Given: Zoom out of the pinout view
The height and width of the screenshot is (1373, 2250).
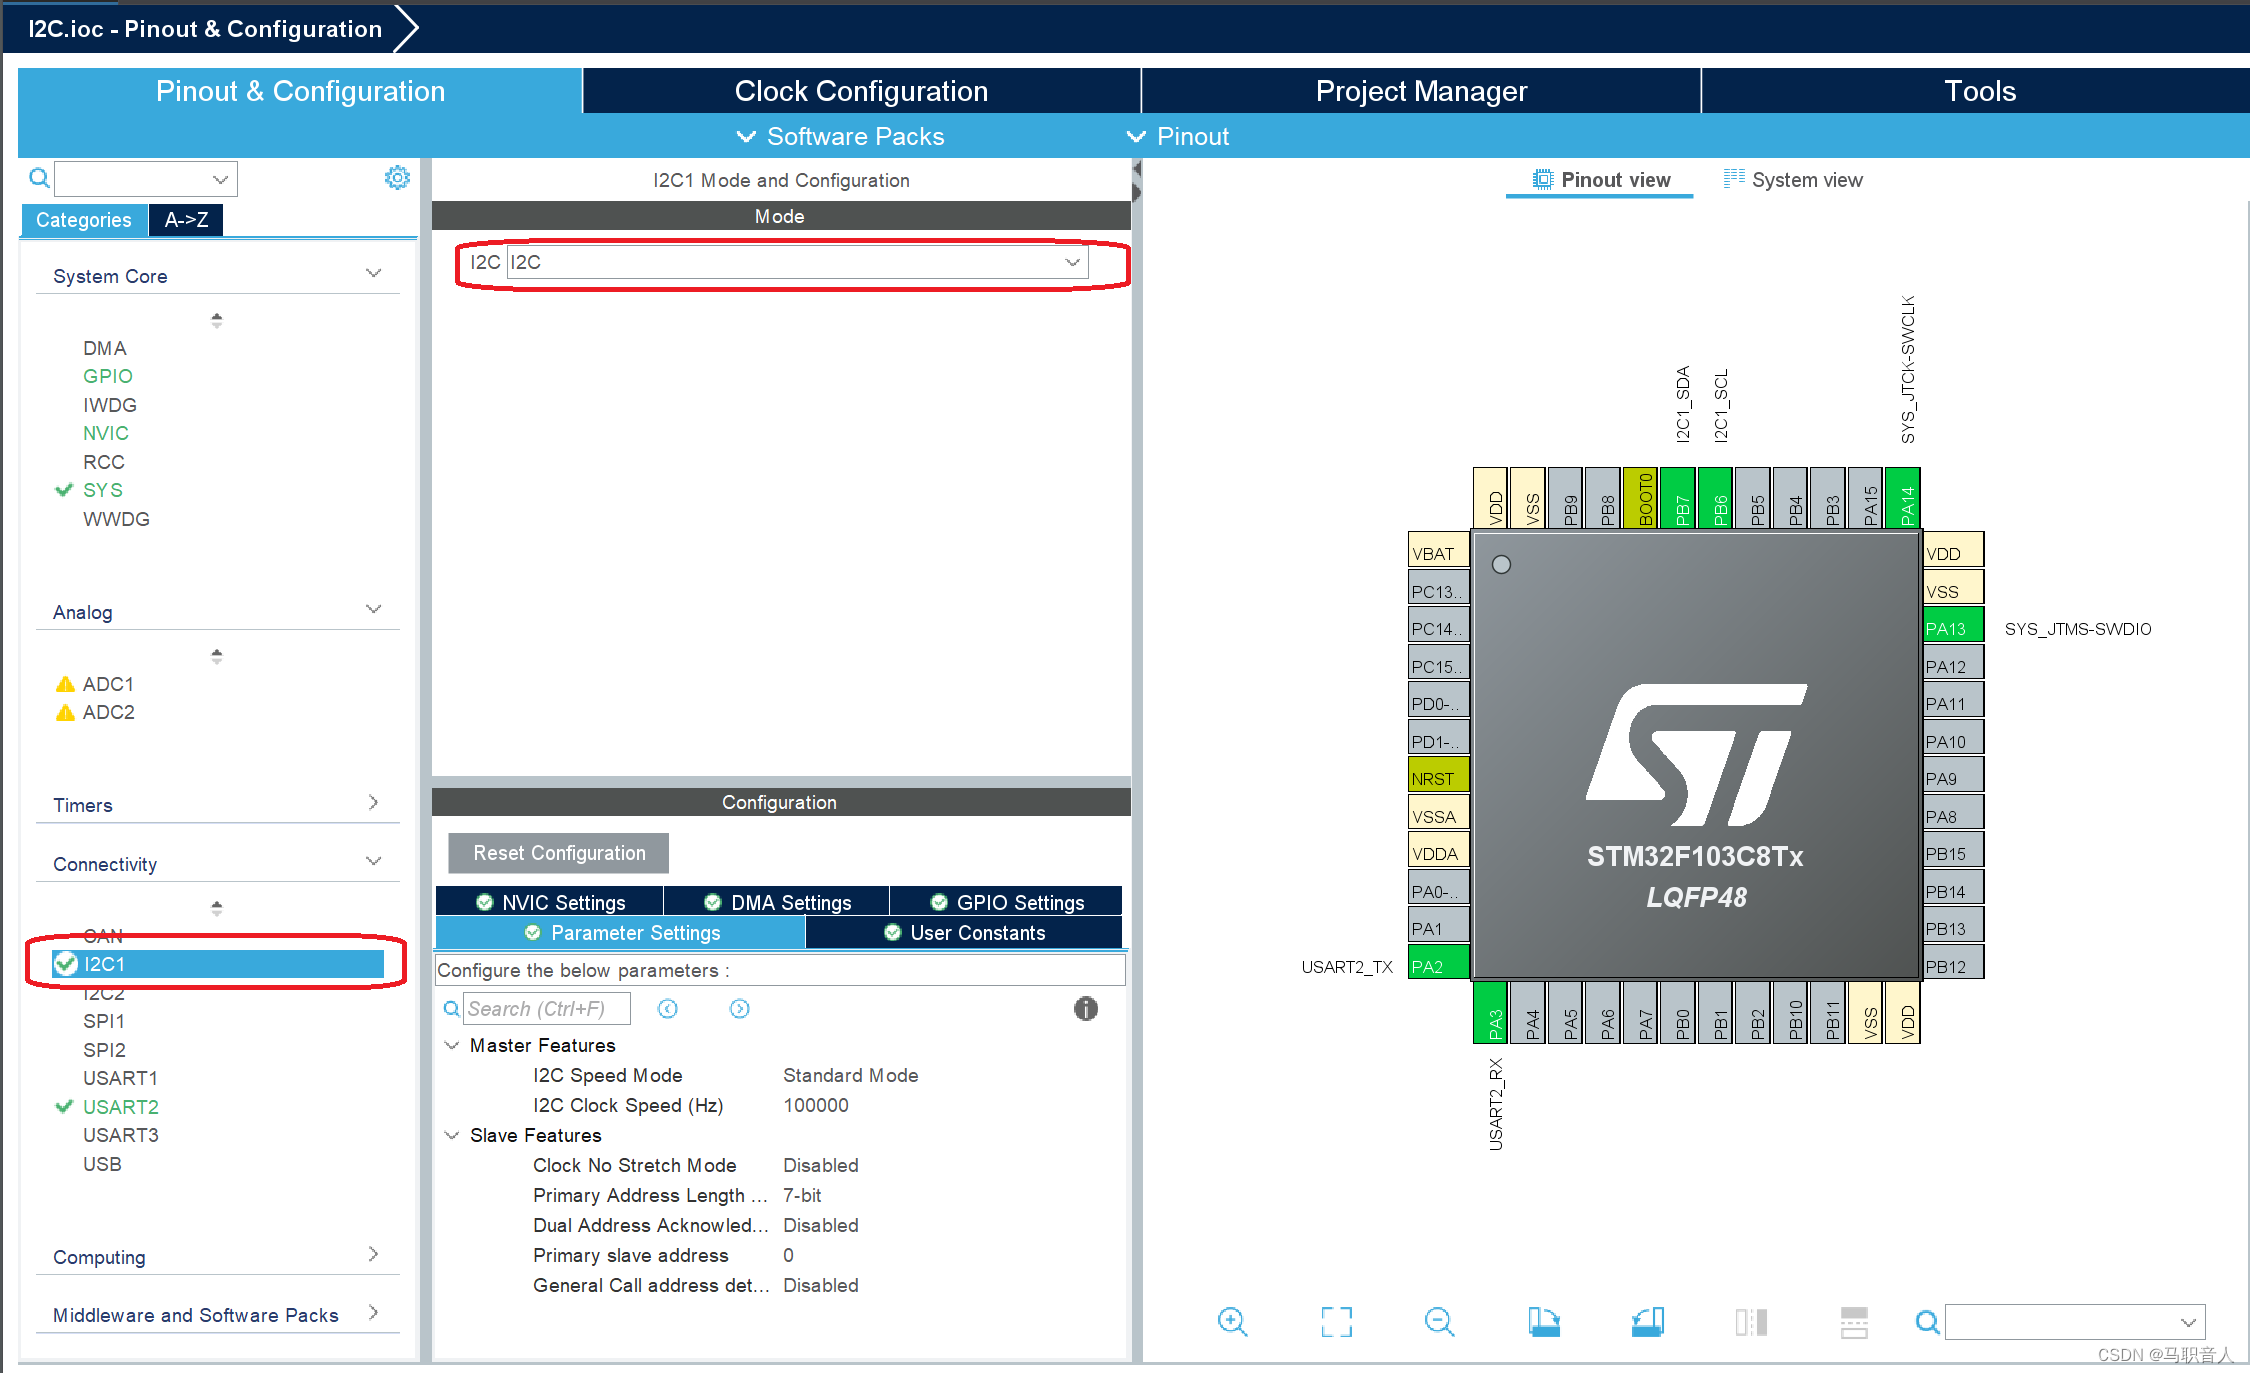Looking at the screenshot, I should tap(1439, 1322).
